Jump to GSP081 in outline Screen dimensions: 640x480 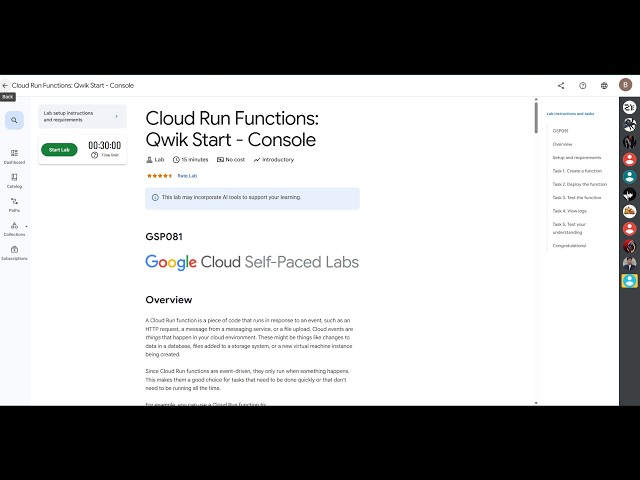(x=560, y=131)
